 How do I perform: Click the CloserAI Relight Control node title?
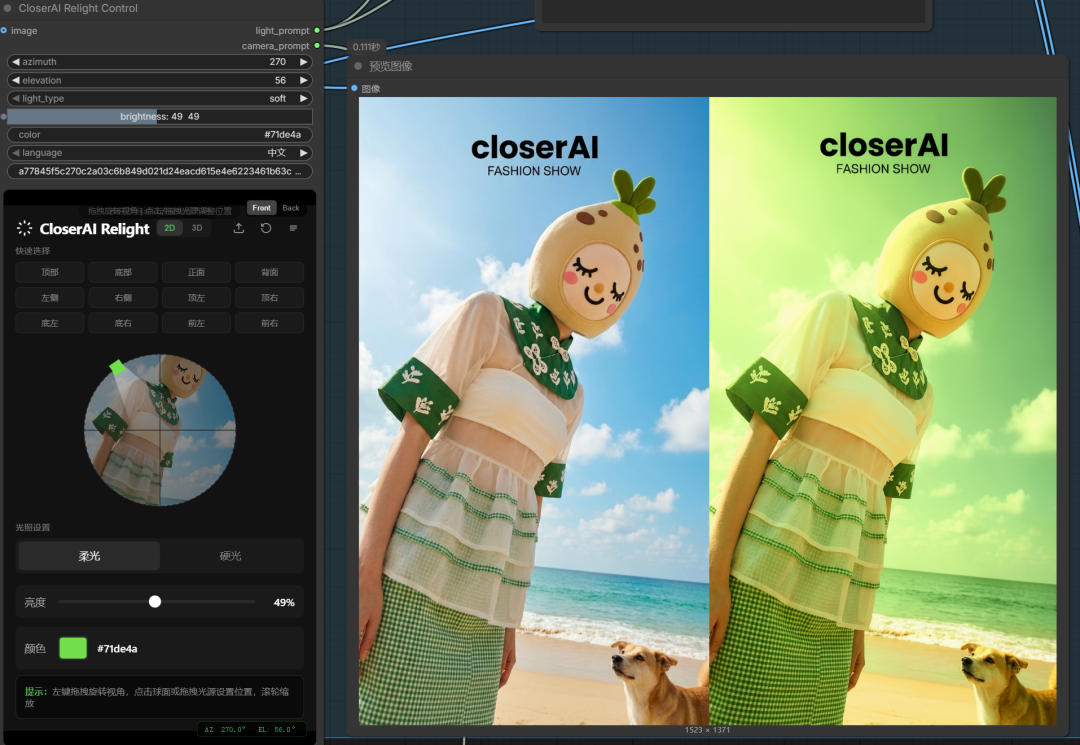(x=78, y=8)
